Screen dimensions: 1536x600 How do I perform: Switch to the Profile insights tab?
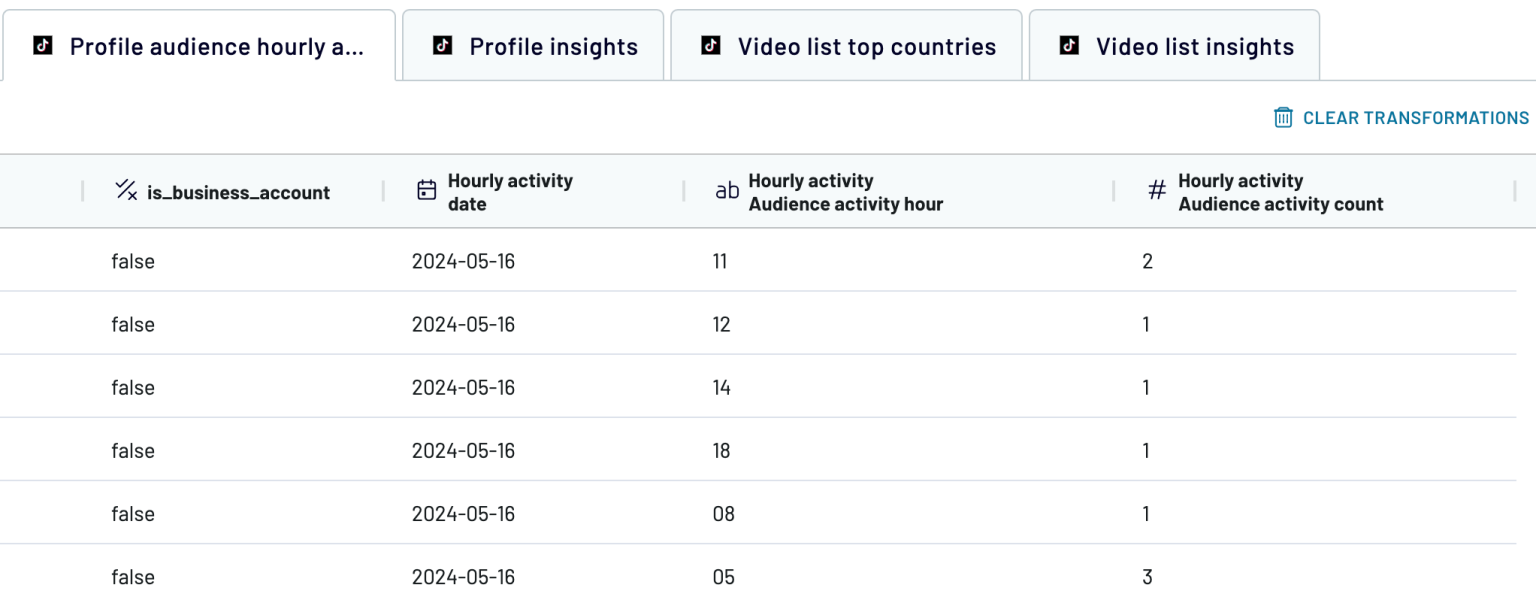click(x=553, y=45)
